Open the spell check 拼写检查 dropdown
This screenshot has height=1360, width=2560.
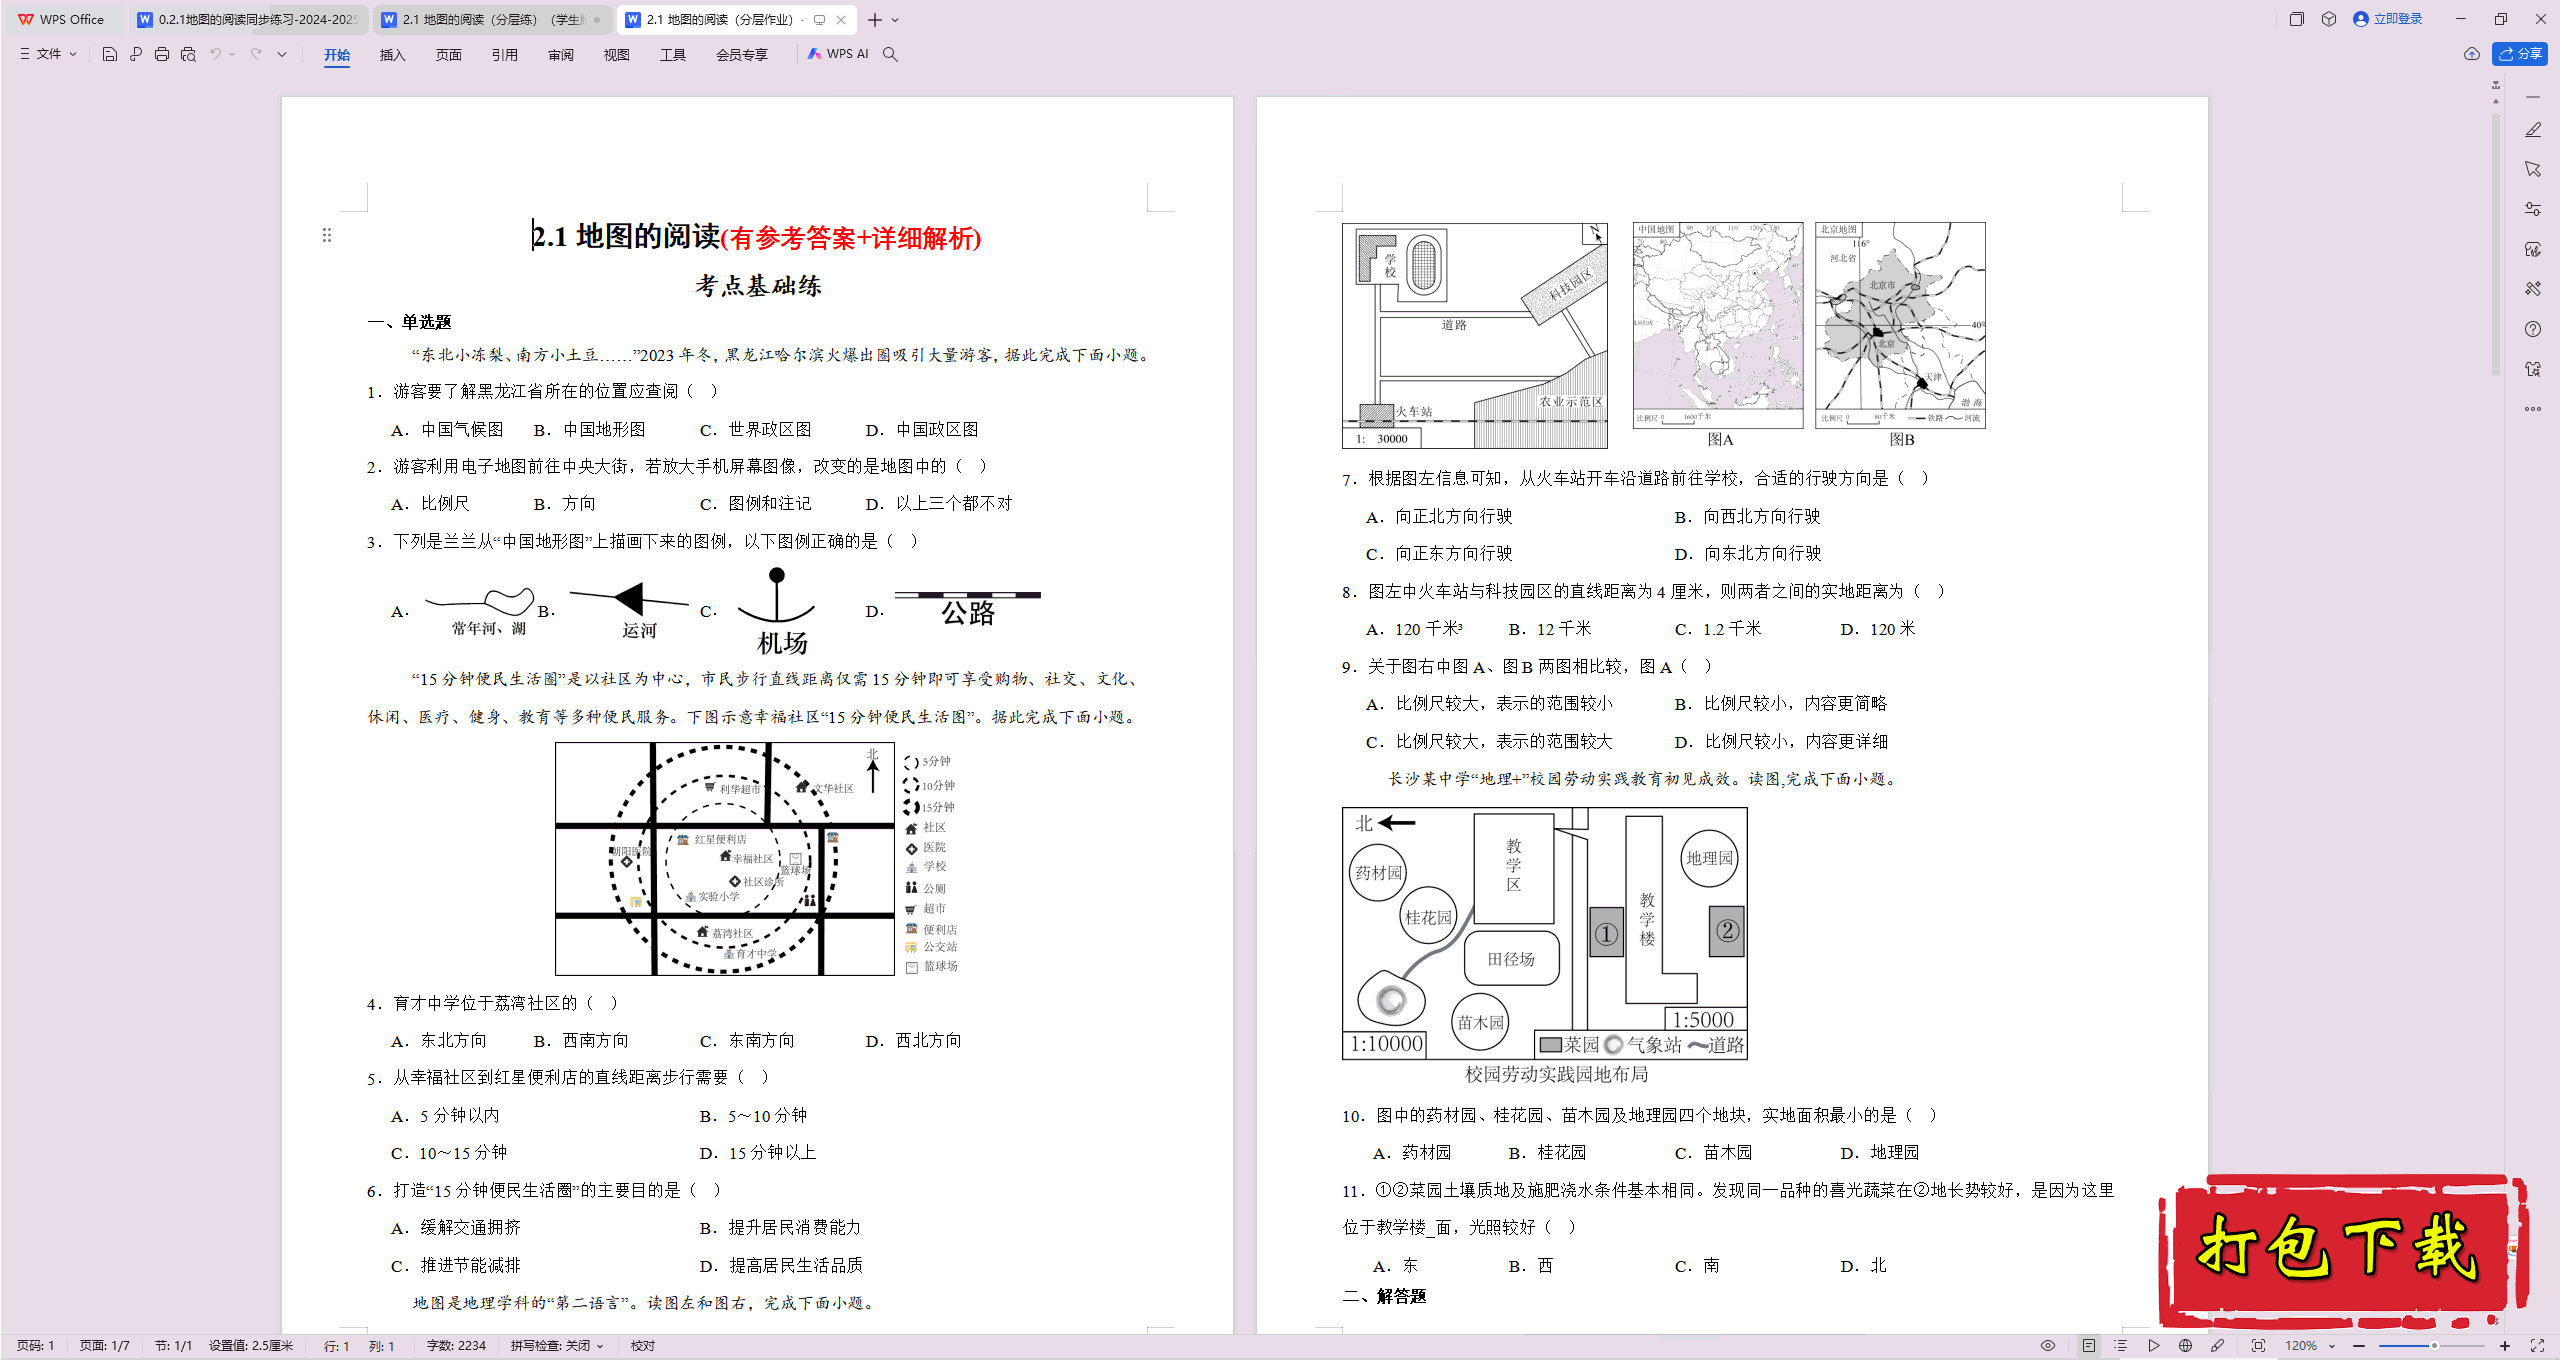tap(557, 1346)
